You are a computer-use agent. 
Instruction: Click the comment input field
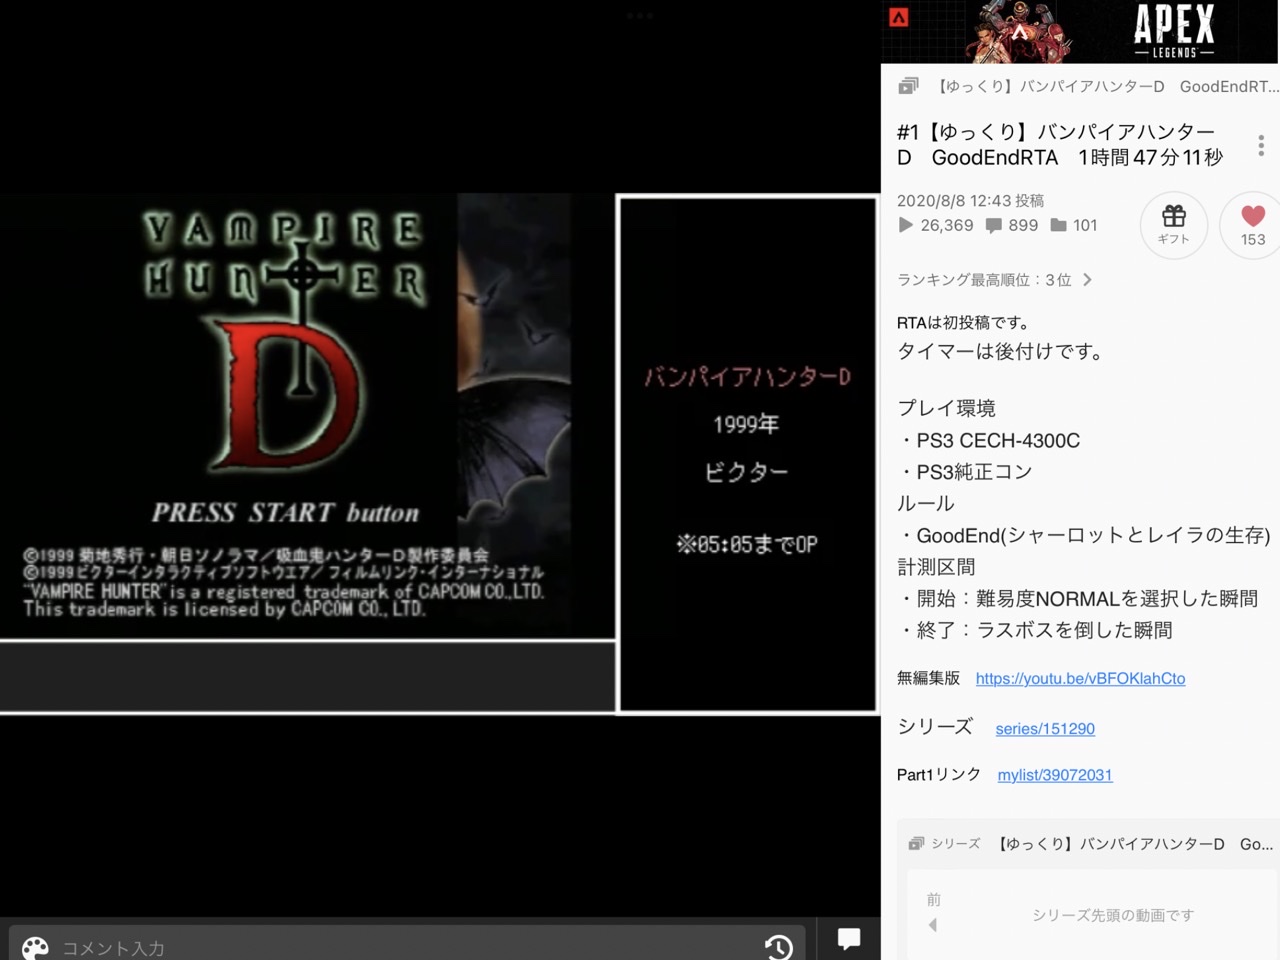(x=400, y=947)
